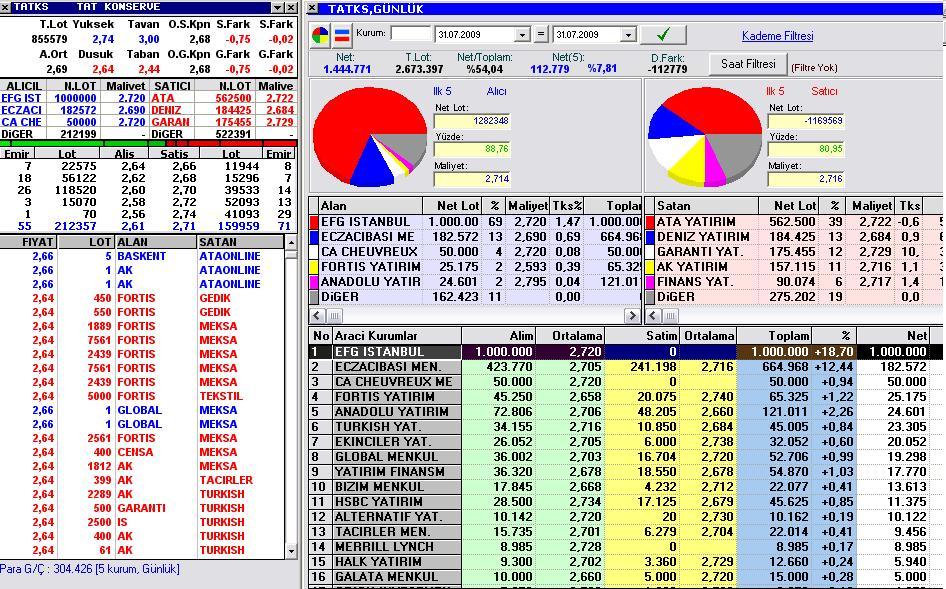This screenshot has width=946, height=589.
Task: Type in the Kurum input field
Action: (x=410, y=34)
